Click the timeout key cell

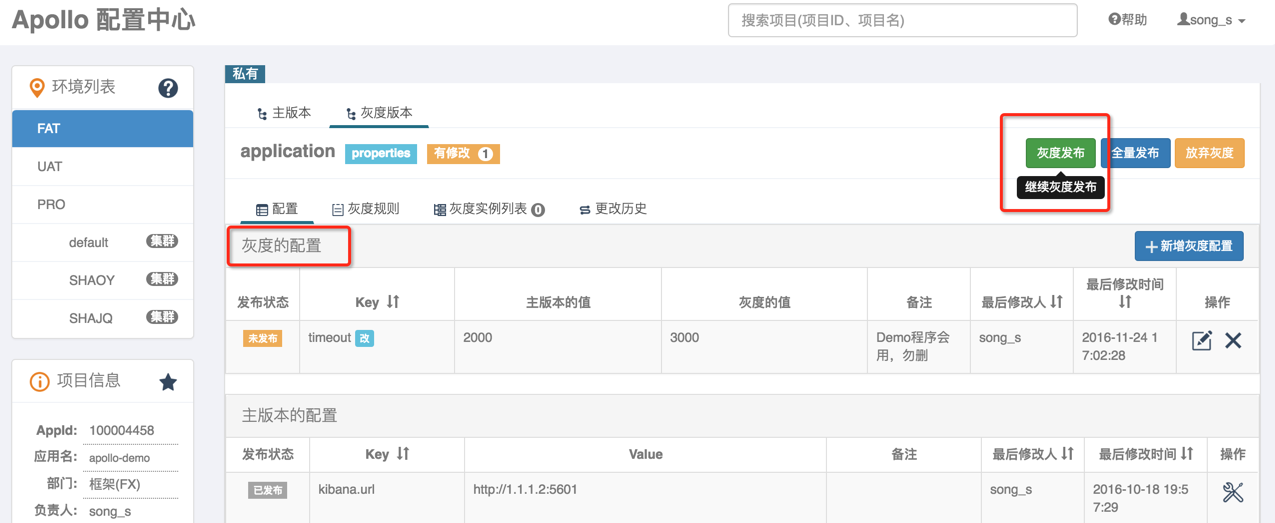[330, 338]
